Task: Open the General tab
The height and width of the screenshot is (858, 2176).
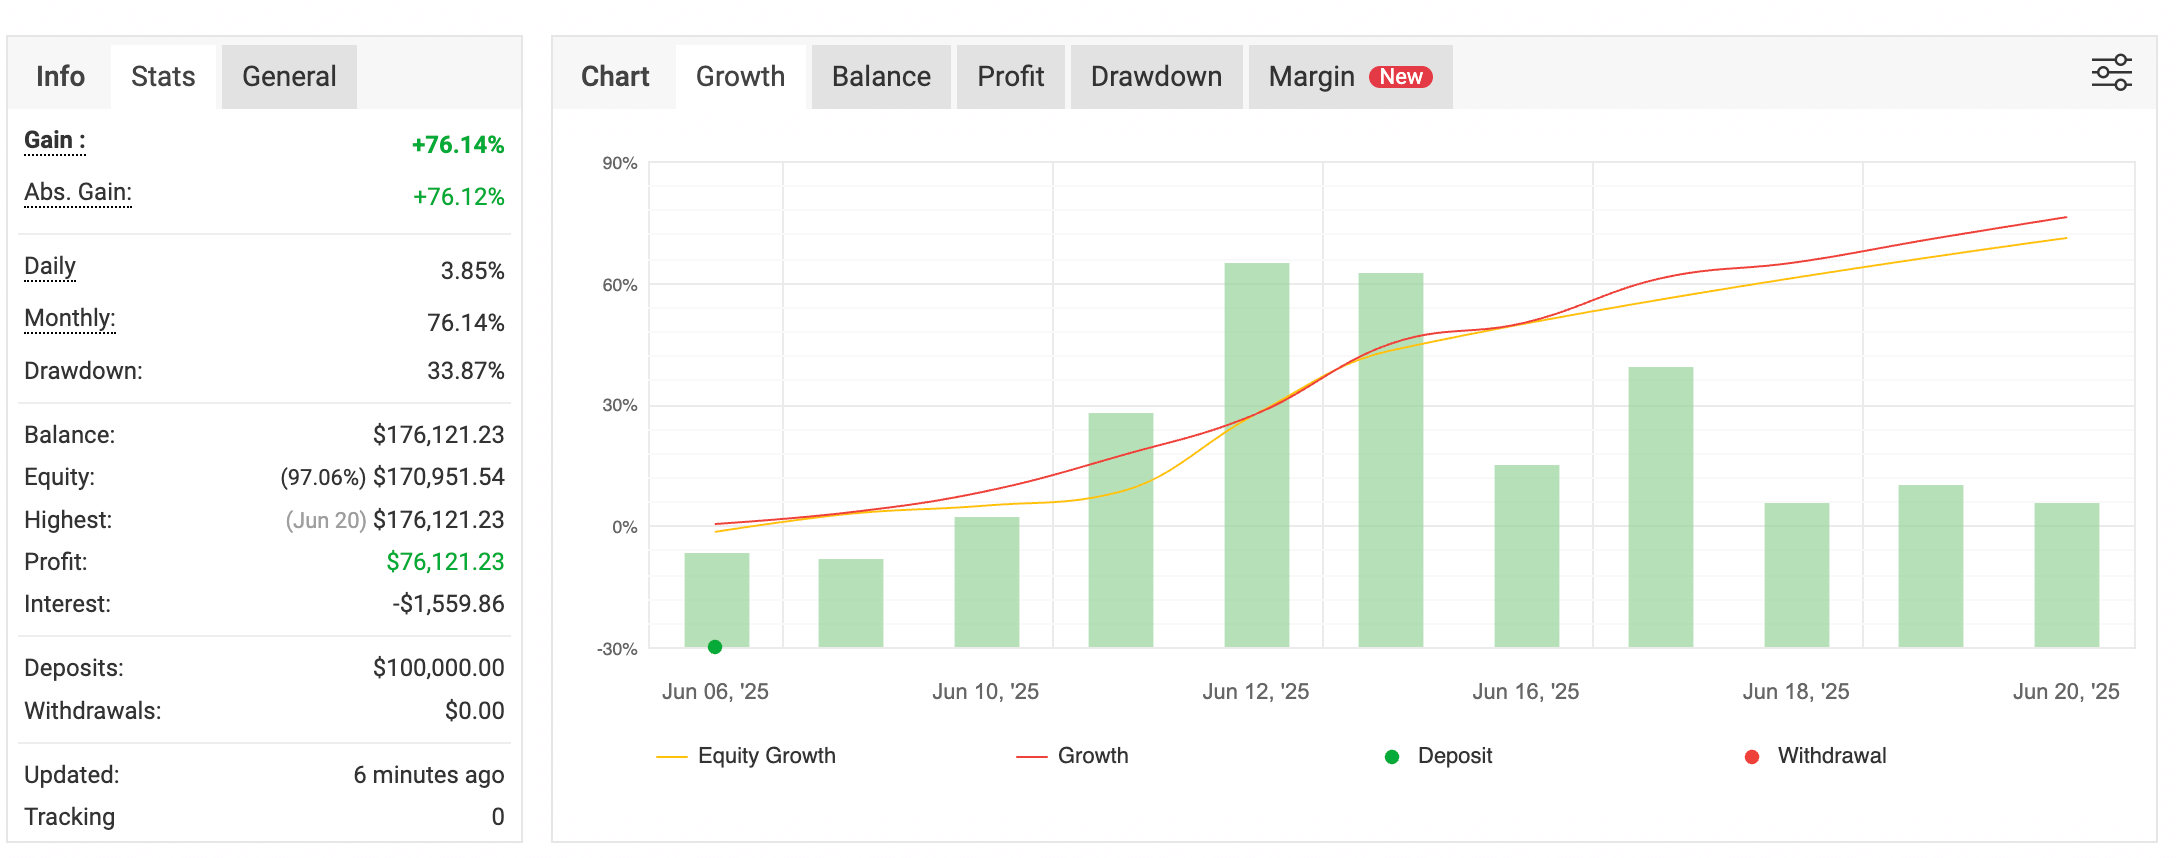Action: [x=289, y=77]
